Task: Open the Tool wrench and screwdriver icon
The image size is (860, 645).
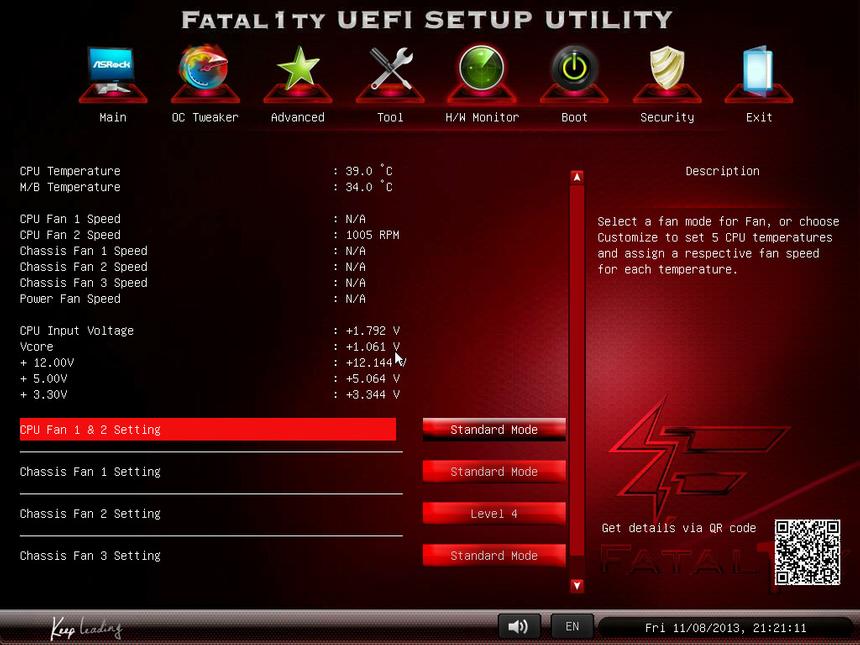Action: point(390,72)
